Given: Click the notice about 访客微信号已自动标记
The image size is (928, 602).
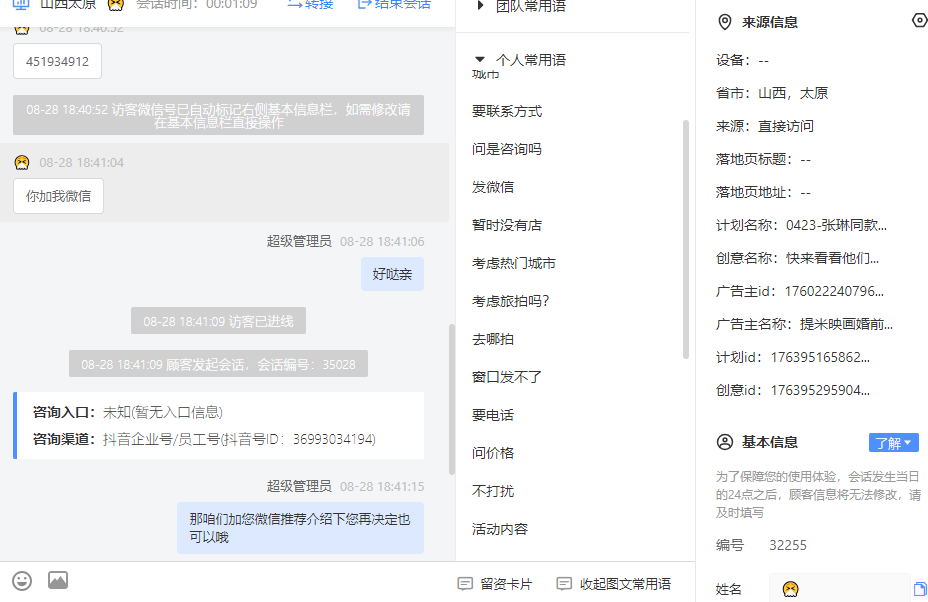Looking at the screenshot, I should click(218, 115).
